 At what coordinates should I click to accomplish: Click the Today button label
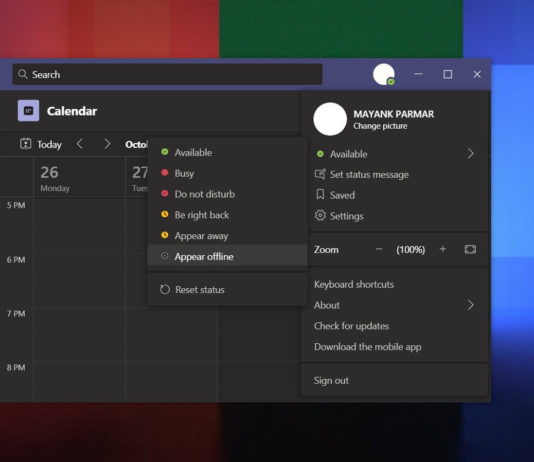pos(49,144)
